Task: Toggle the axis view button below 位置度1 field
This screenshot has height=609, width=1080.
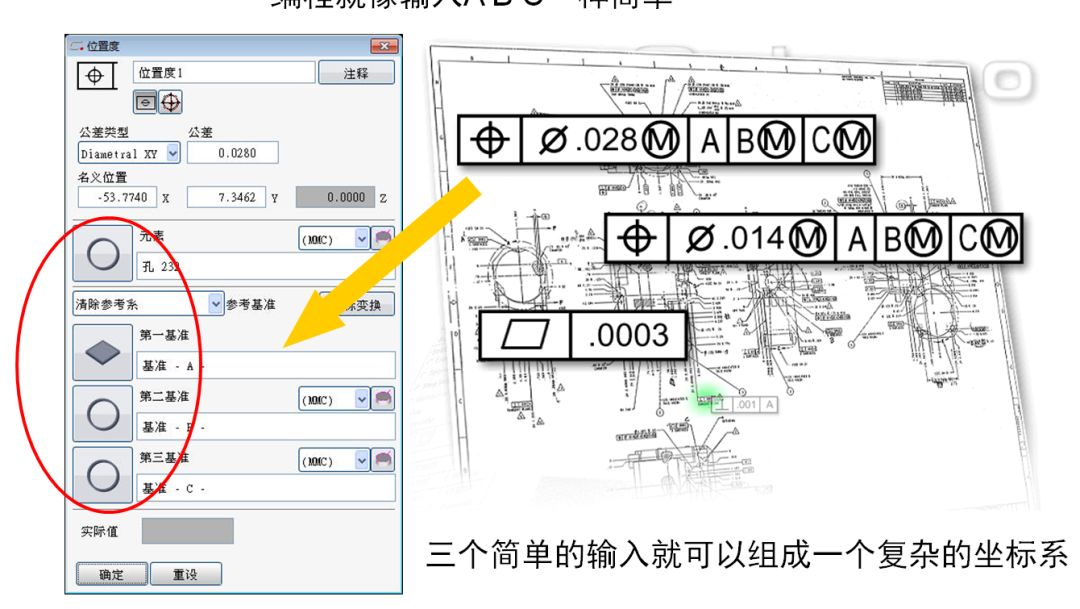Action: 144,101
